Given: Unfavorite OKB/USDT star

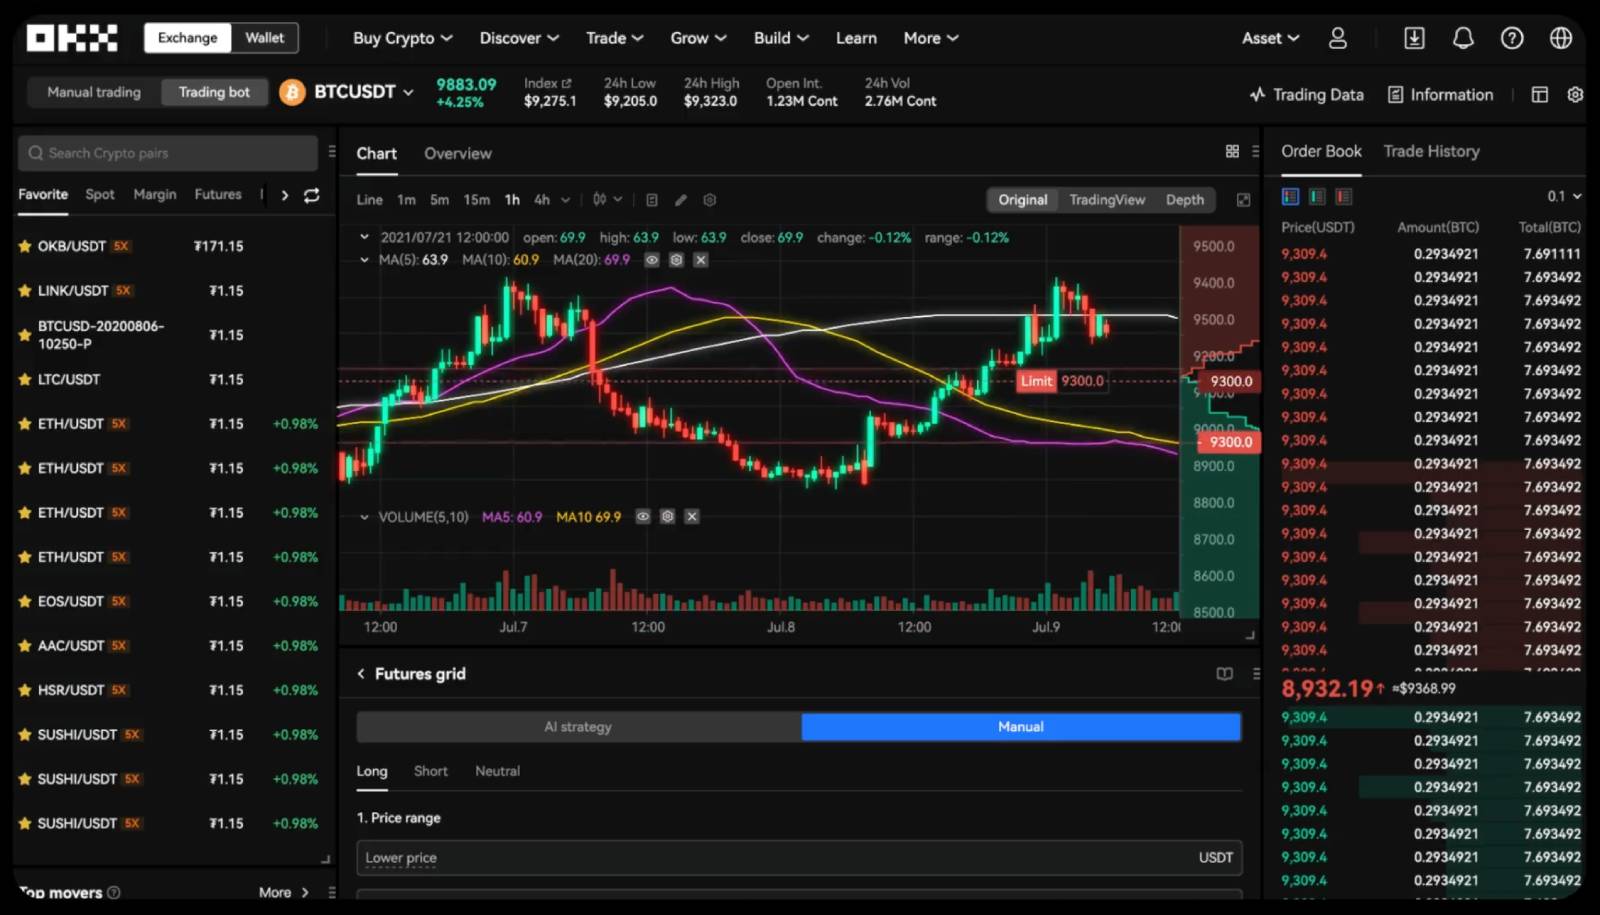Looking at the screenshot, I should click(x=25, y=246).
